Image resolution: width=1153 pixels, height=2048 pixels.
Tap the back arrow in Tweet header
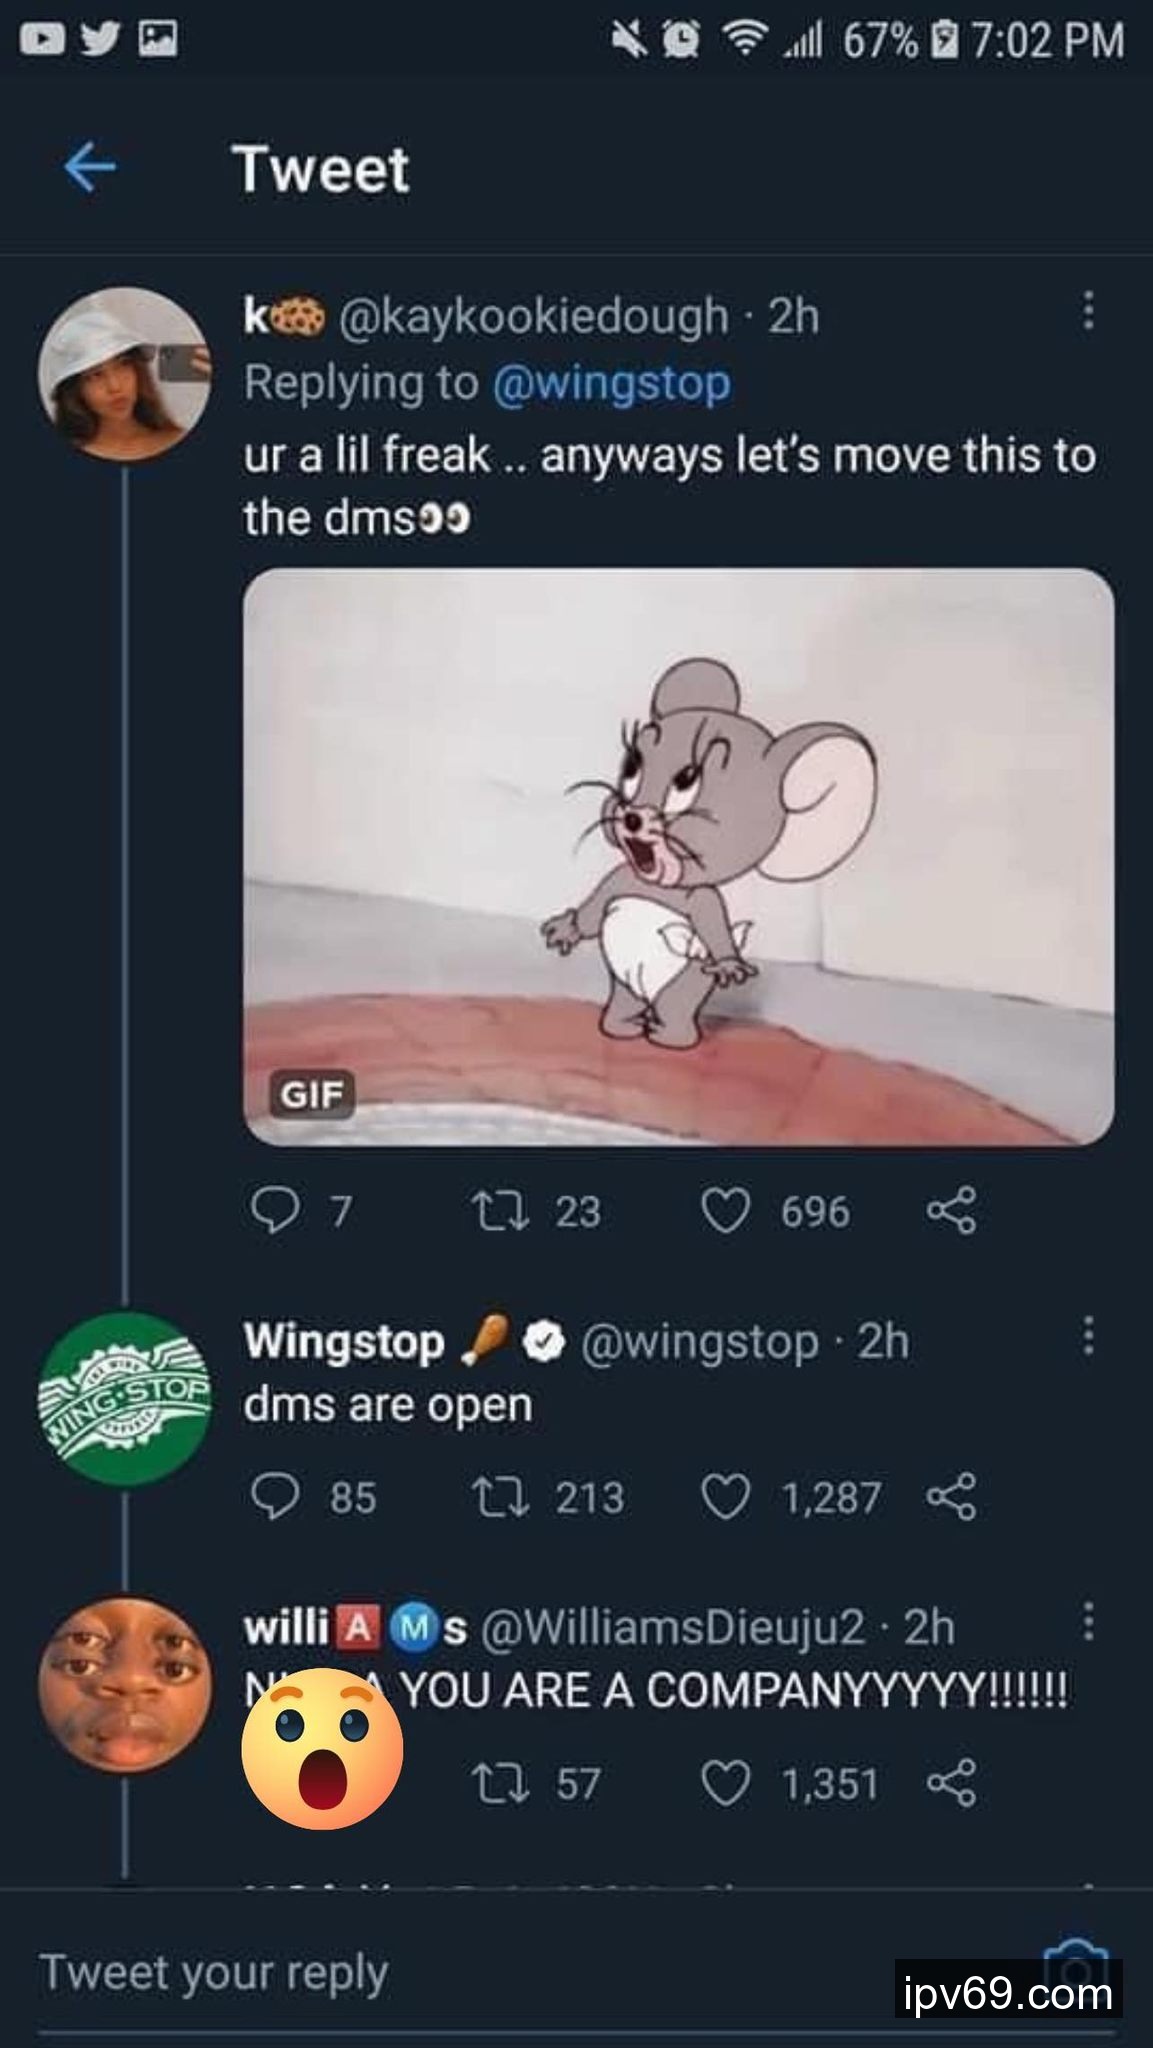click(89, 167)
